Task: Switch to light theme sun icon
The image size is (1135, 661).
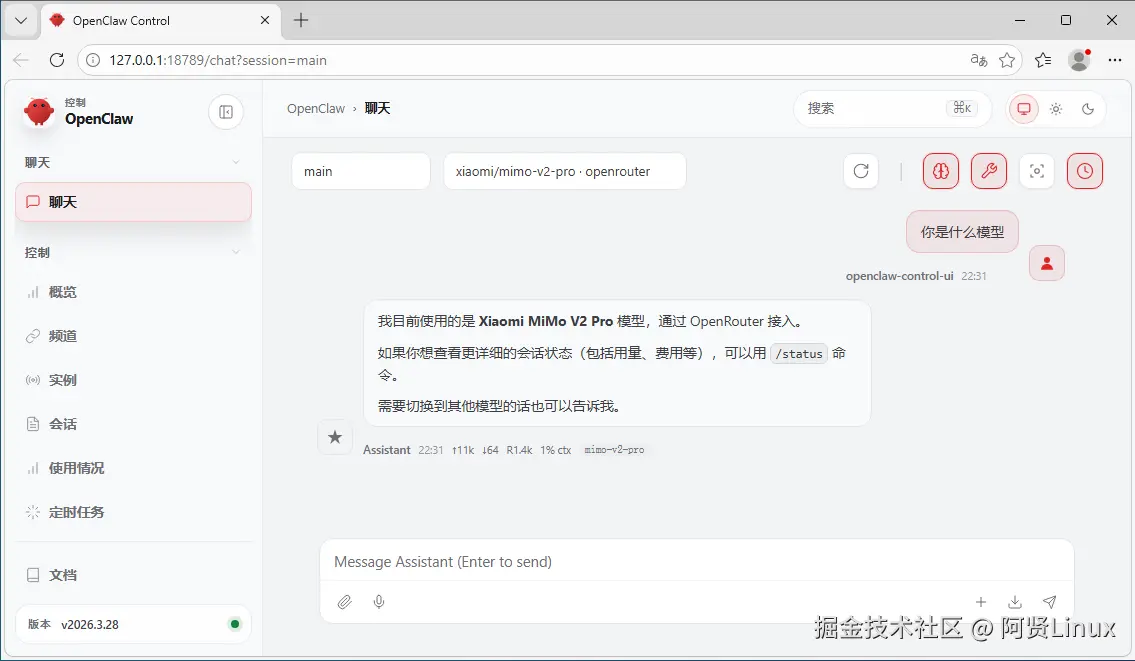Action: tap(1055, 109)
